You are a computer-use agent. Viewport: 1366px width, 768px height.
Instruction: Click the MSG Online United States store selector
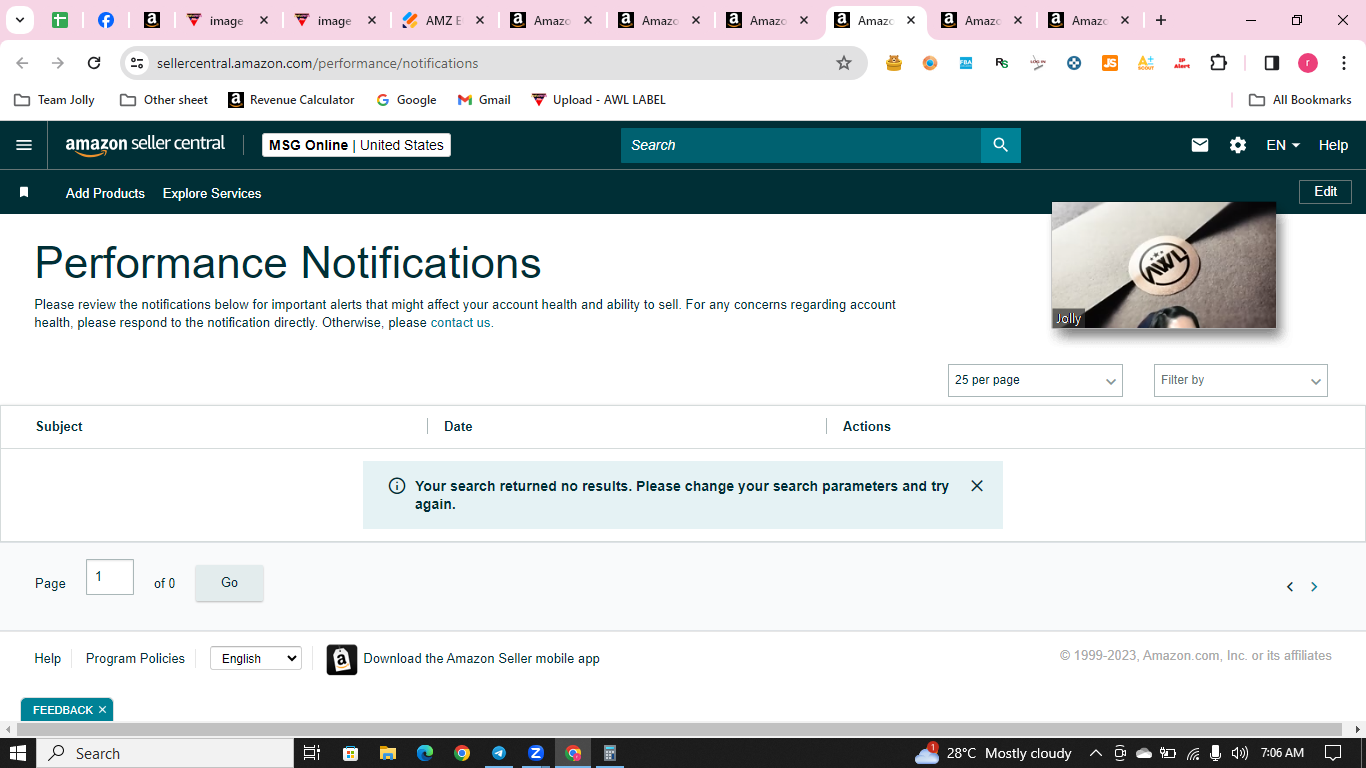pyautogui.click(x=356, y=145)
